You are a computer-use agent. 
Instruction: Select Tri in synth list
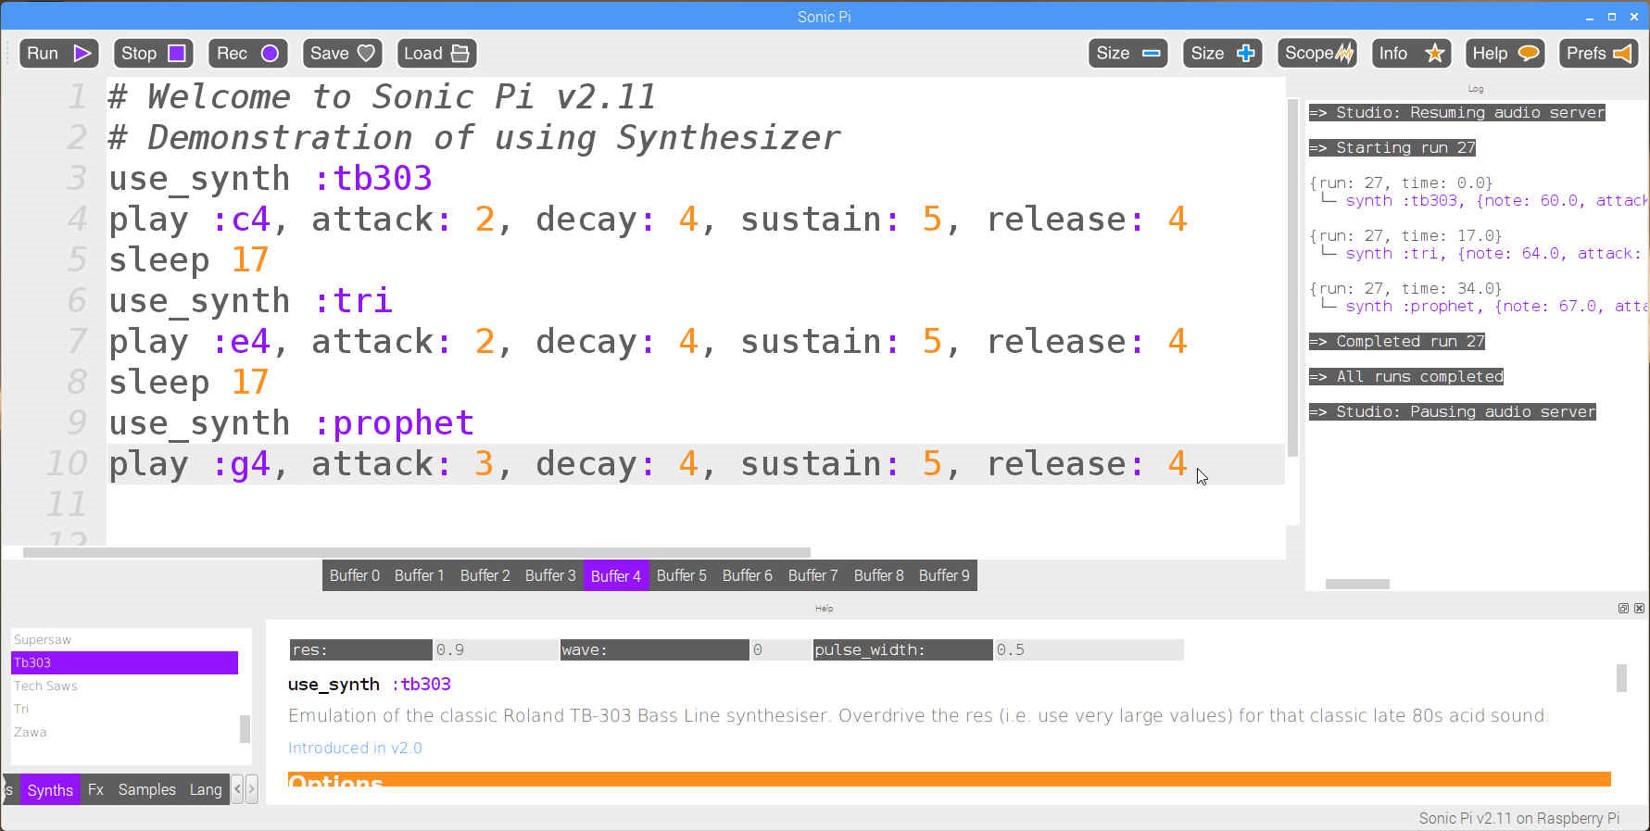pos(124,709)
